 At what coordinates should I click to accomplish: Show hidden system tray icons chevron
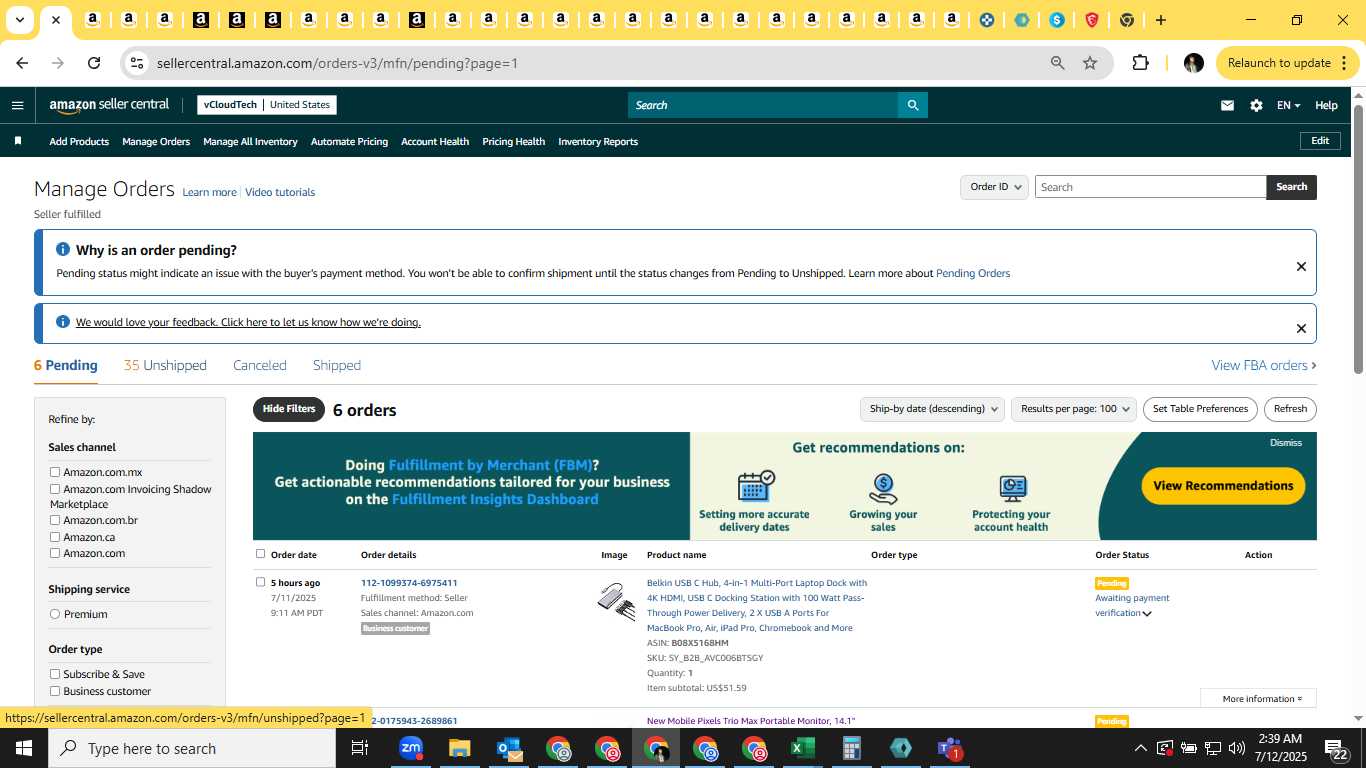click(x=1140, y=748)
